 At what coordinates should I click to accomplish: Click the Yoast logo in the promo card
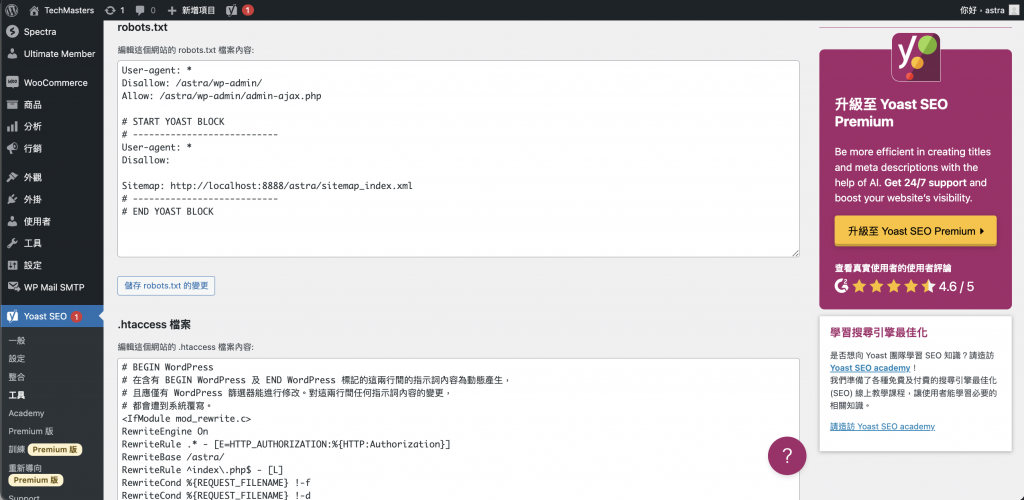click(916, 57)
